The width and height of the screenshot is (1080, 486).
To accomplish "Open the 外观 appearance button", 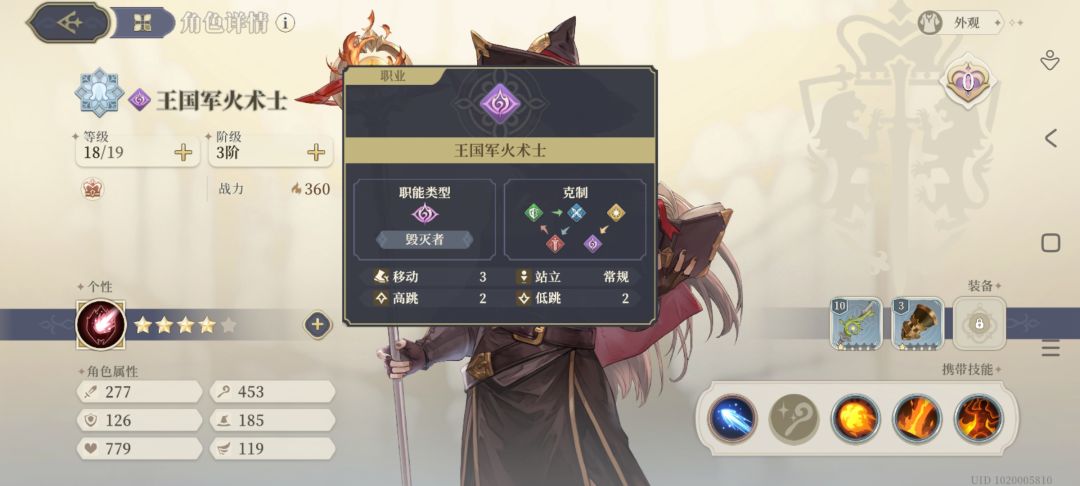I will [959, 23].
